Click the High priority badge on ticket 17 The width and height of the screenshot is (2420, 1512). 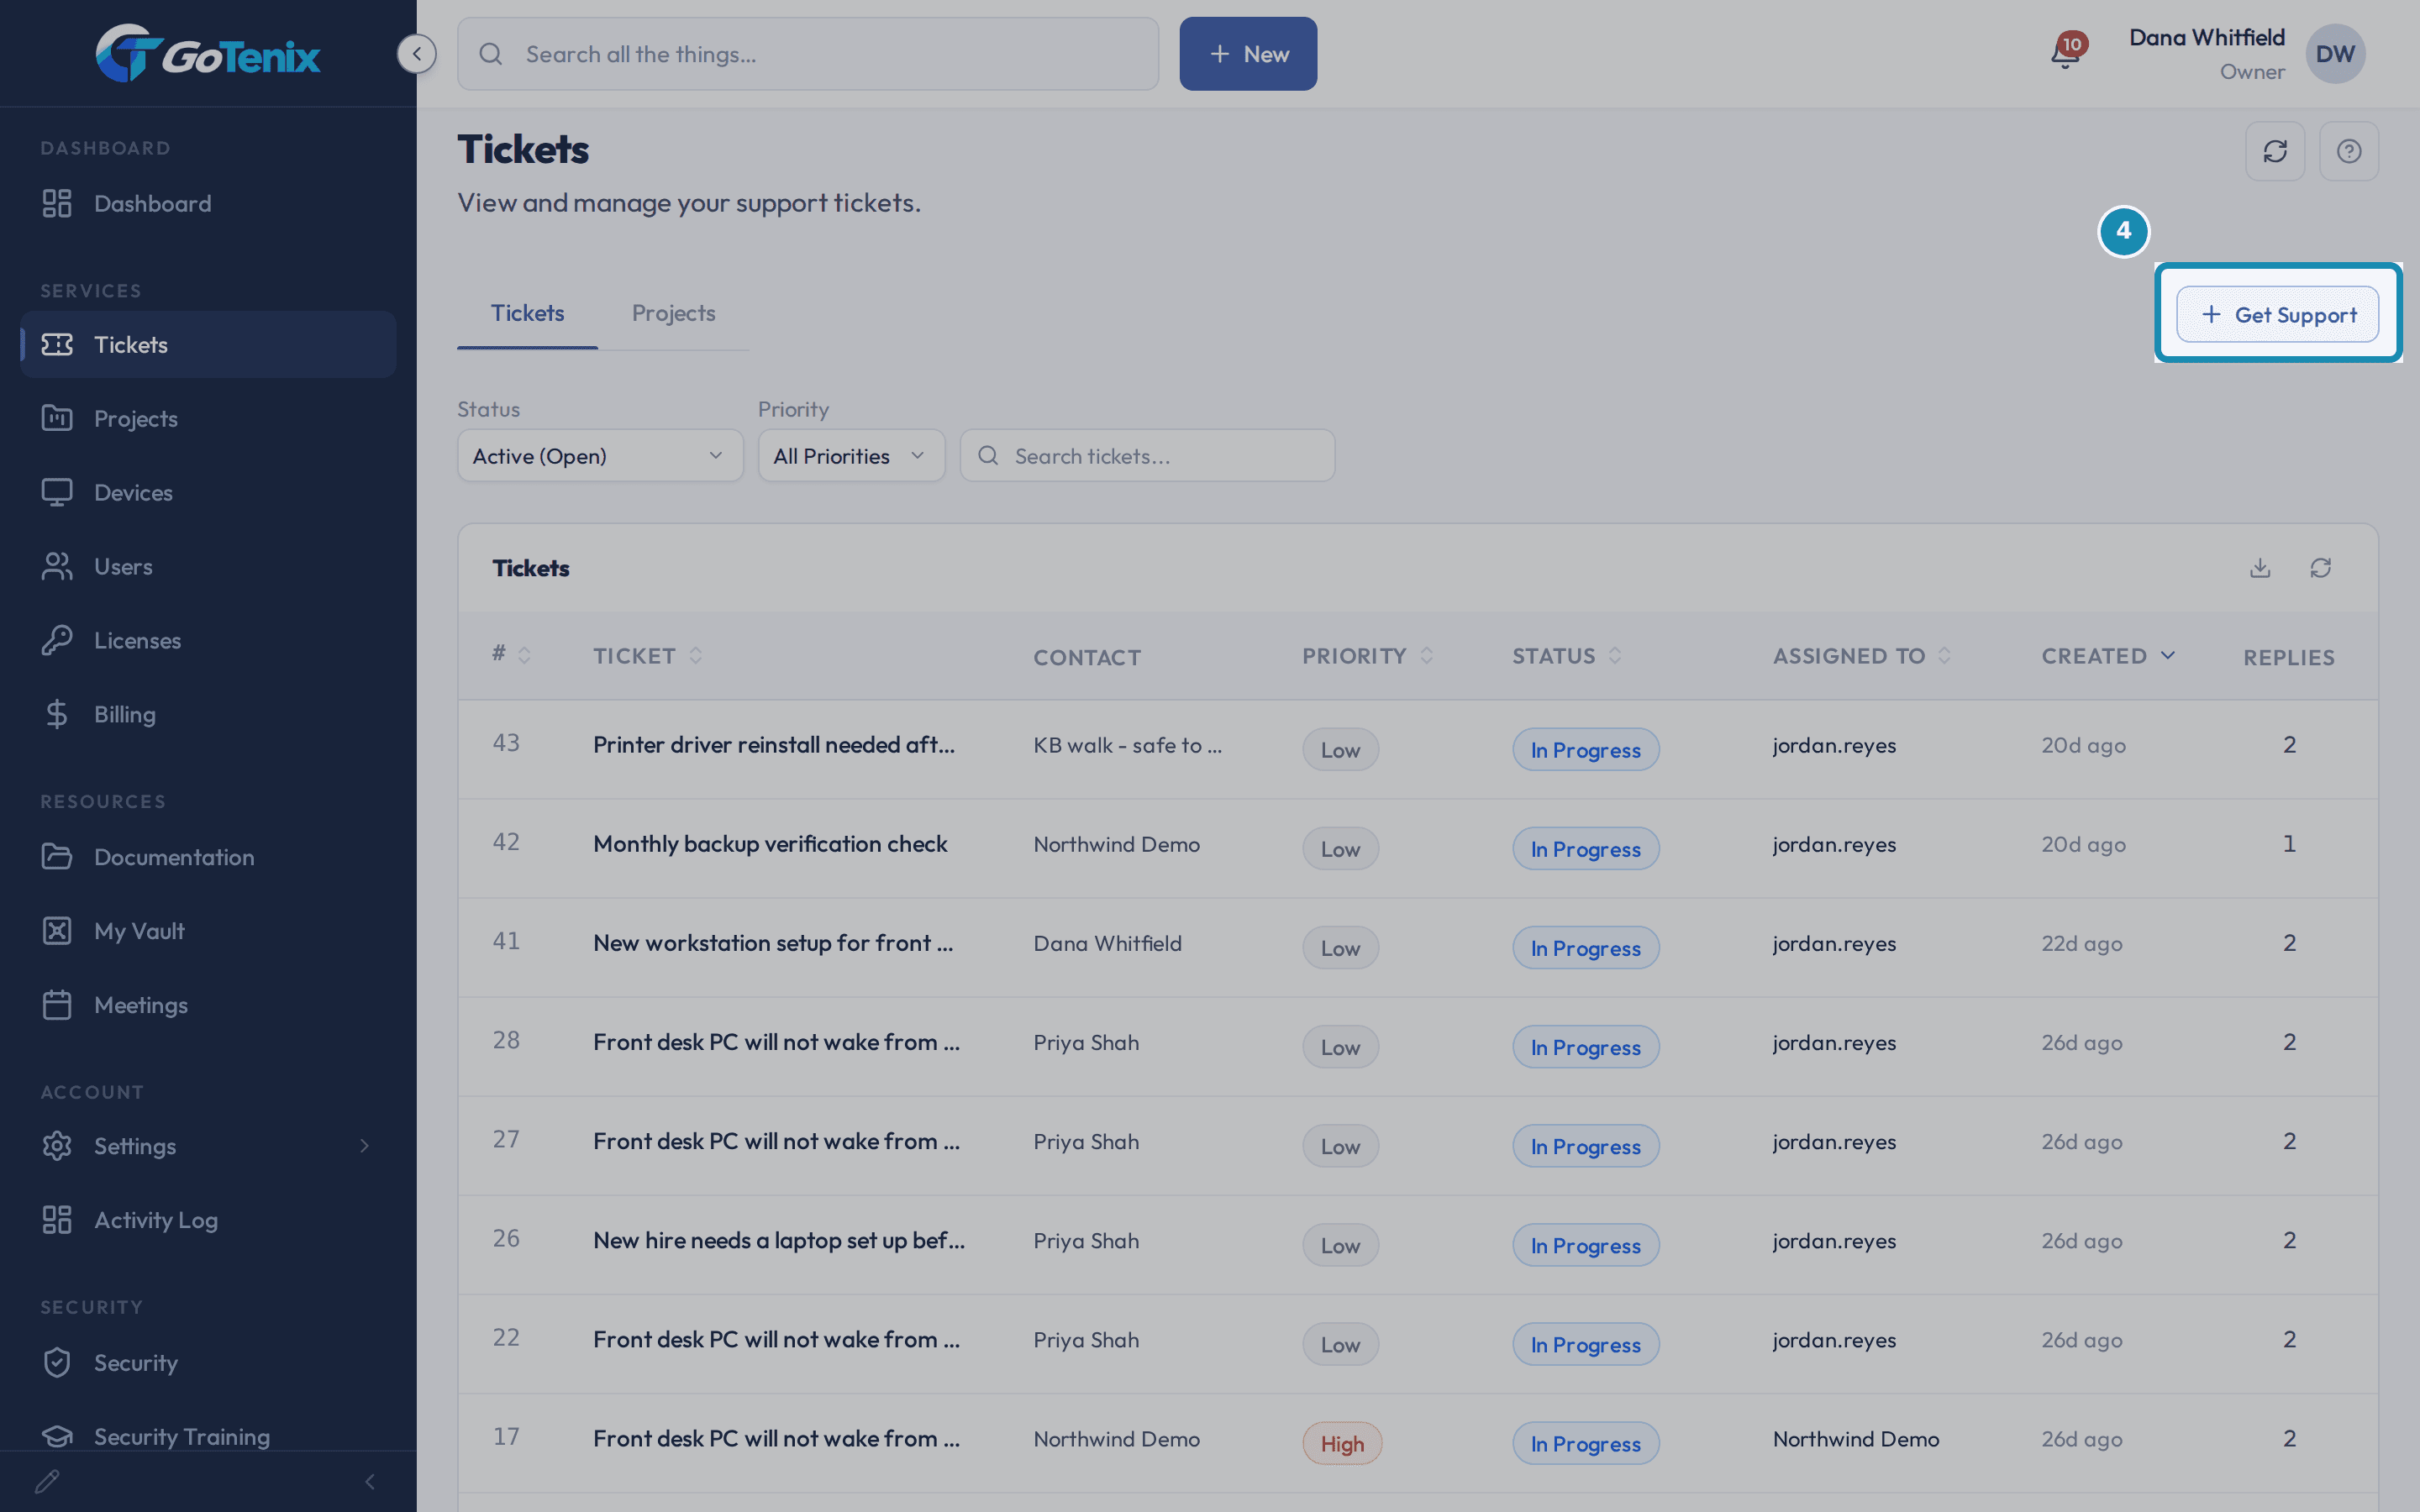tap(1342, 1443)
